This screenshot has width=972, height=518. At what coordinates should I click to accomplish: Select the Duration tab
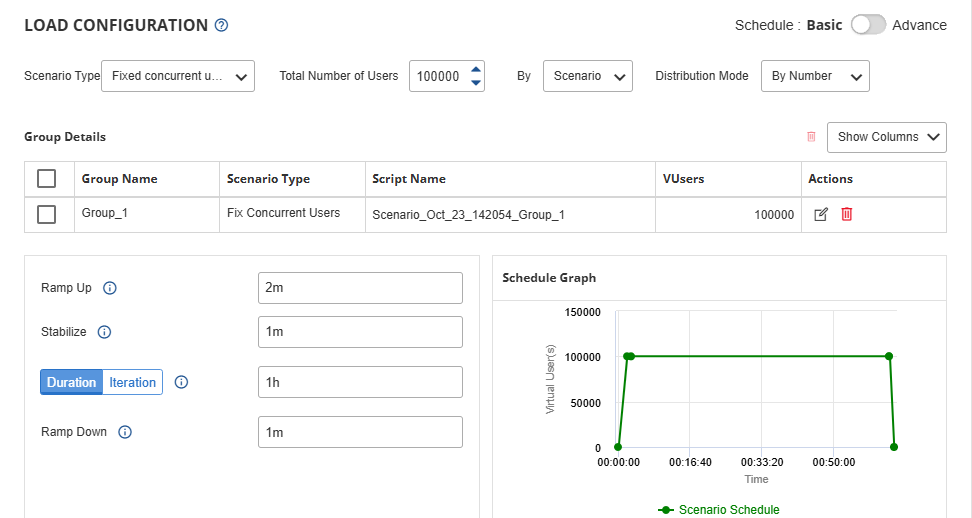71,382
